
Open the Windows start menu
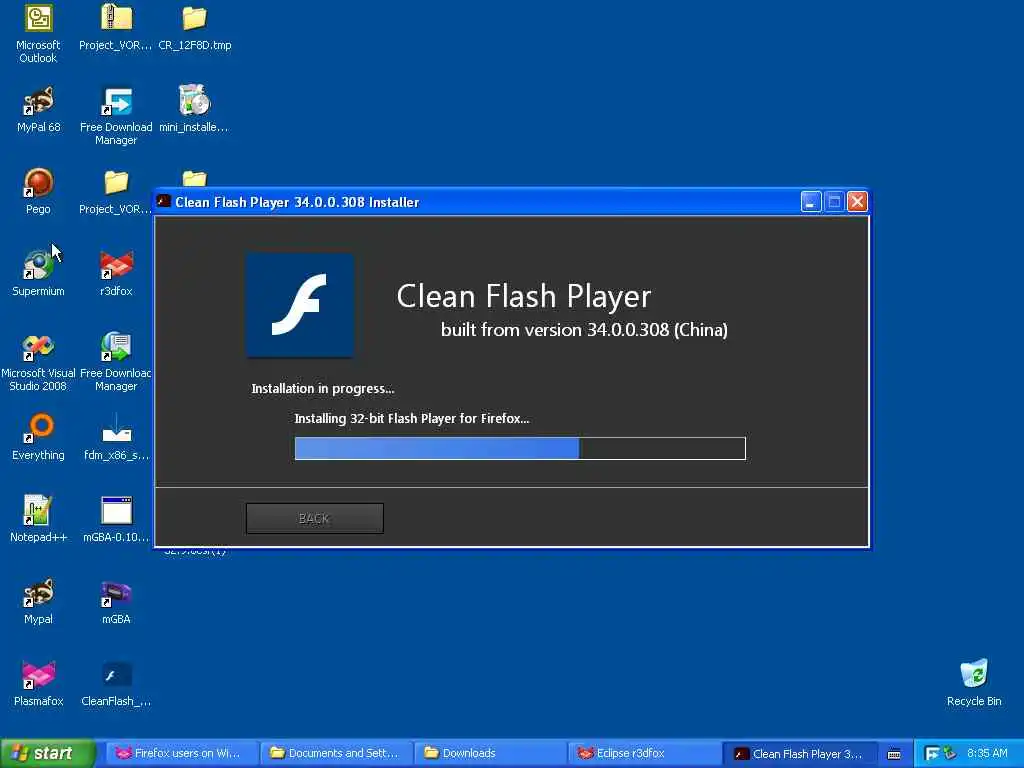[x=48, y=753]
